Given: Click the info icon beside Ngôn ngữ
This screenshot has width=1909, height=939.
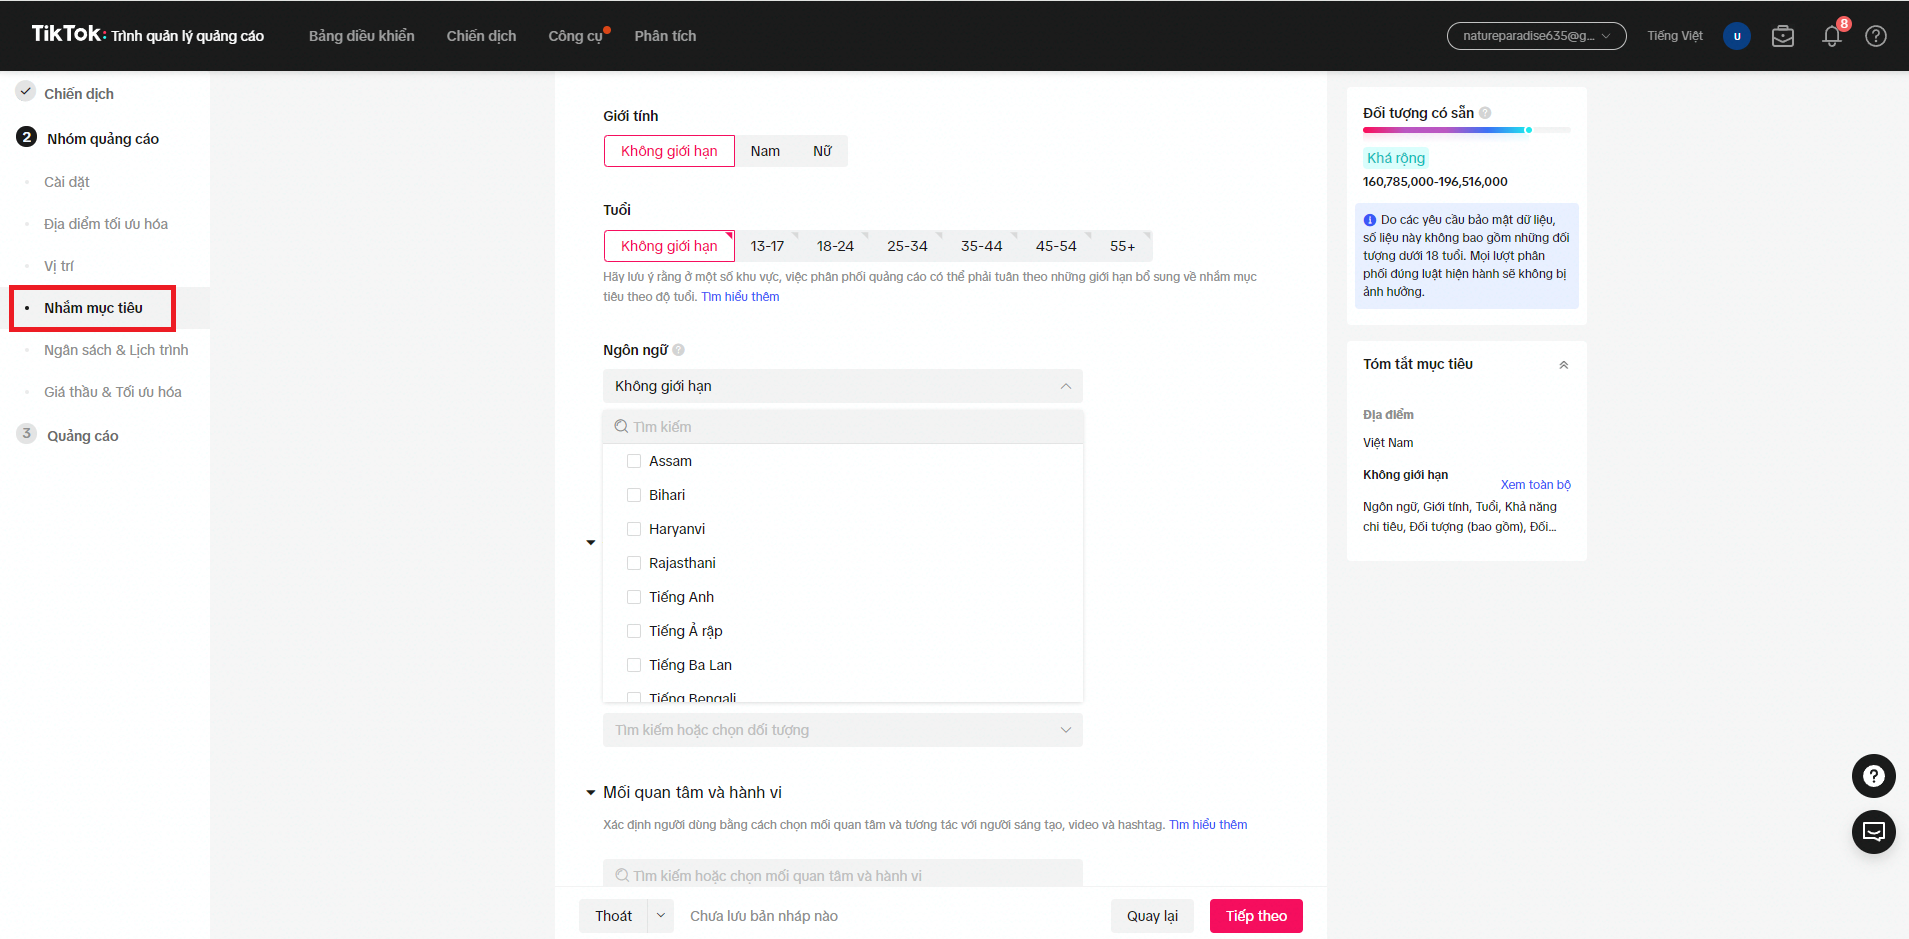Looking at the screenshot, I should 678,350.
